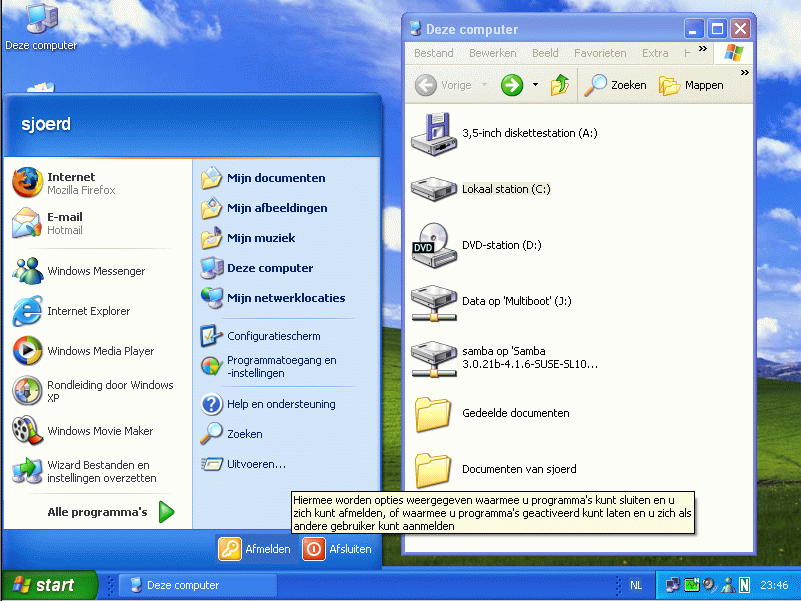Click the sjoerd user name header

tap(46, 124)
